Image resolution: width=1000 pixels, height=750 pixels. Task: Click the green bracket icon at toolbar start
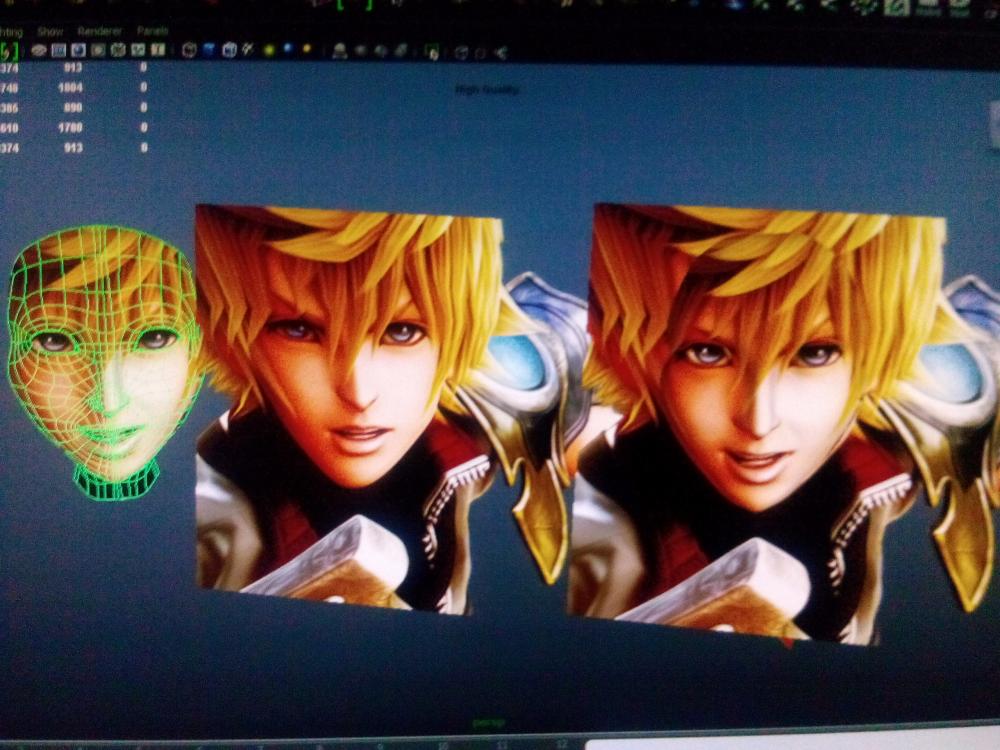coord(9,51)
